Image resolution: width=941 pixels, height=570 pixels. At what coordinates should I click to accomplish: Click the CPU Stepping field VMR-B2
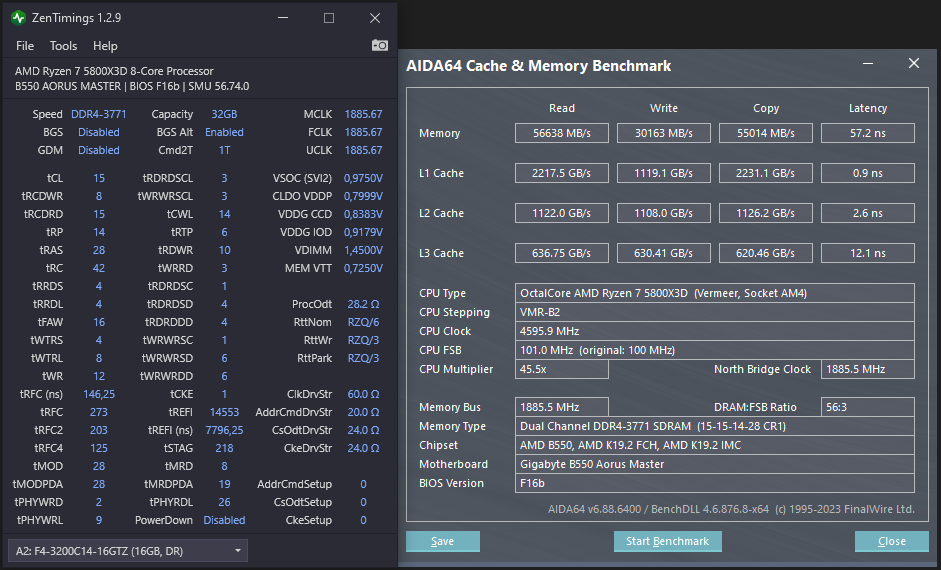[715, 312]
